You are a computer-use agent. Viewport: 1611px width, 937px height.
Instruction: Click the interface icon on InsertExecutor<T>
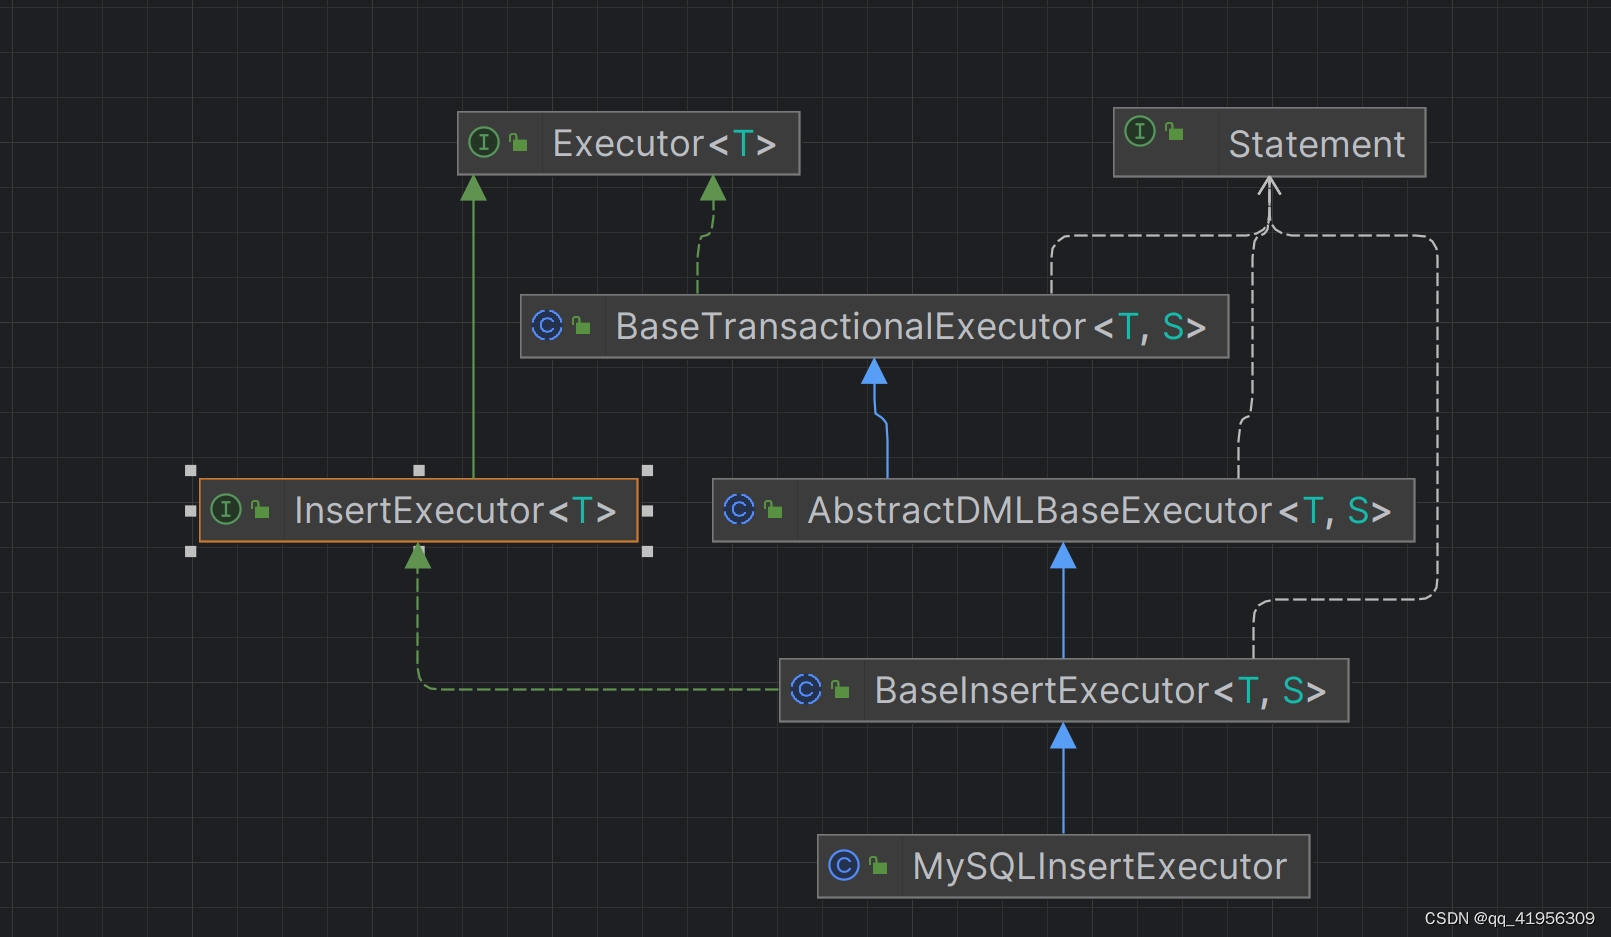click(226, 509)
